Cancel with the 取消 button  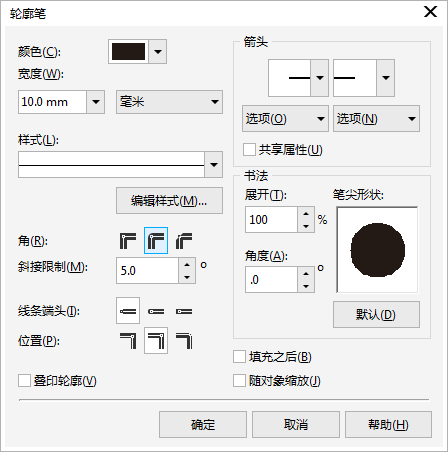[x=296, y=424]
